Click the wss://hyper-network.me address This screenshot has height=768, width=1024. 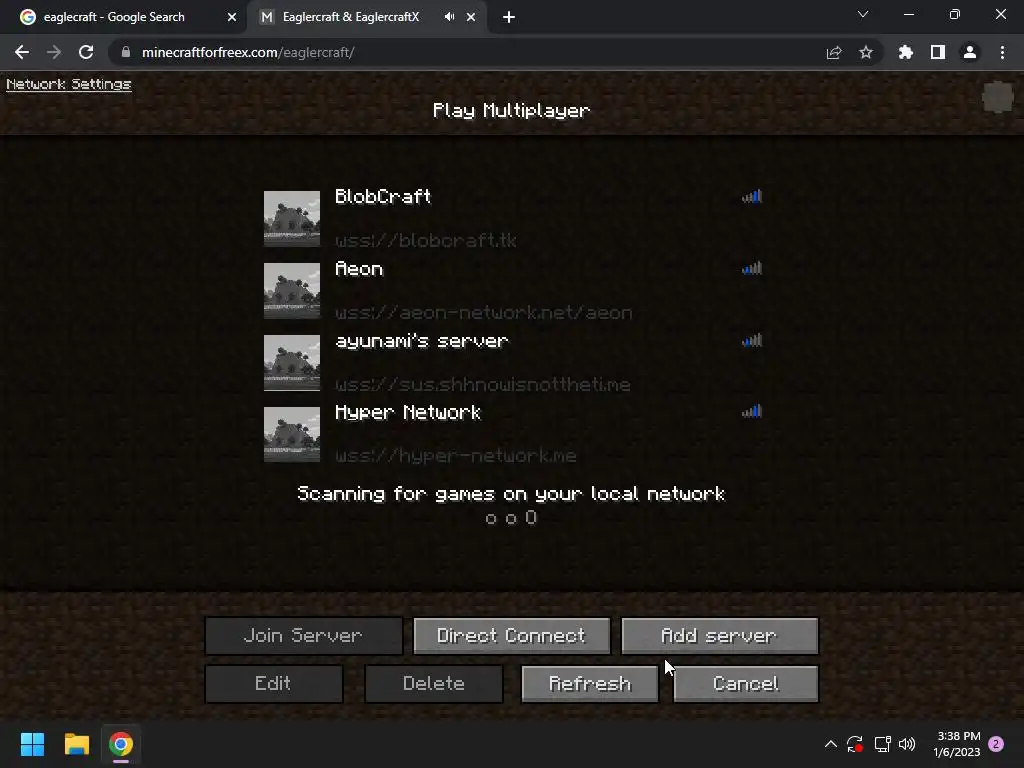(456, 455)
